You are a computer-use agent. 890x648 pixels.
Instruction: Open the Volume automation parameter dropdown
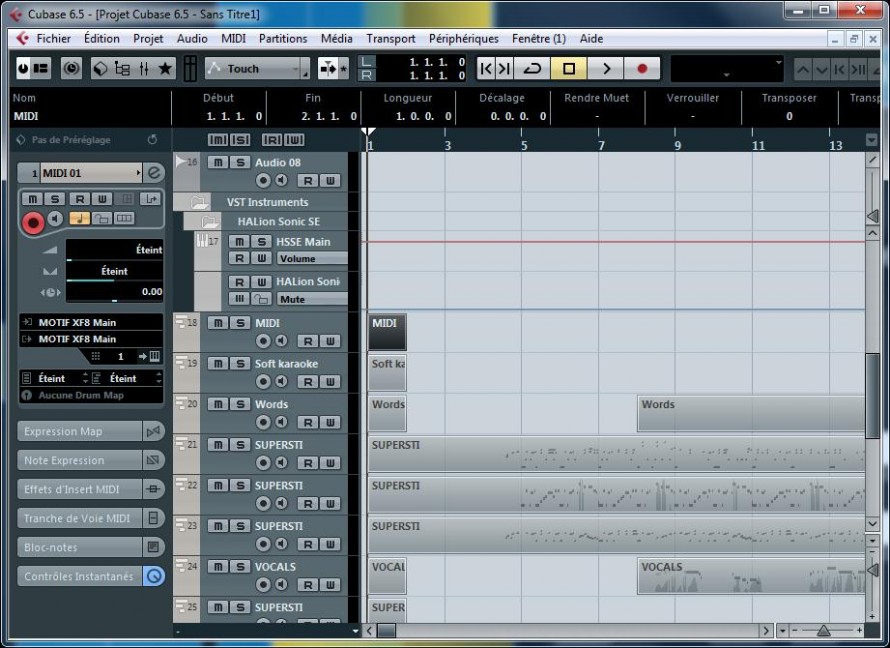tap(312, 259)
